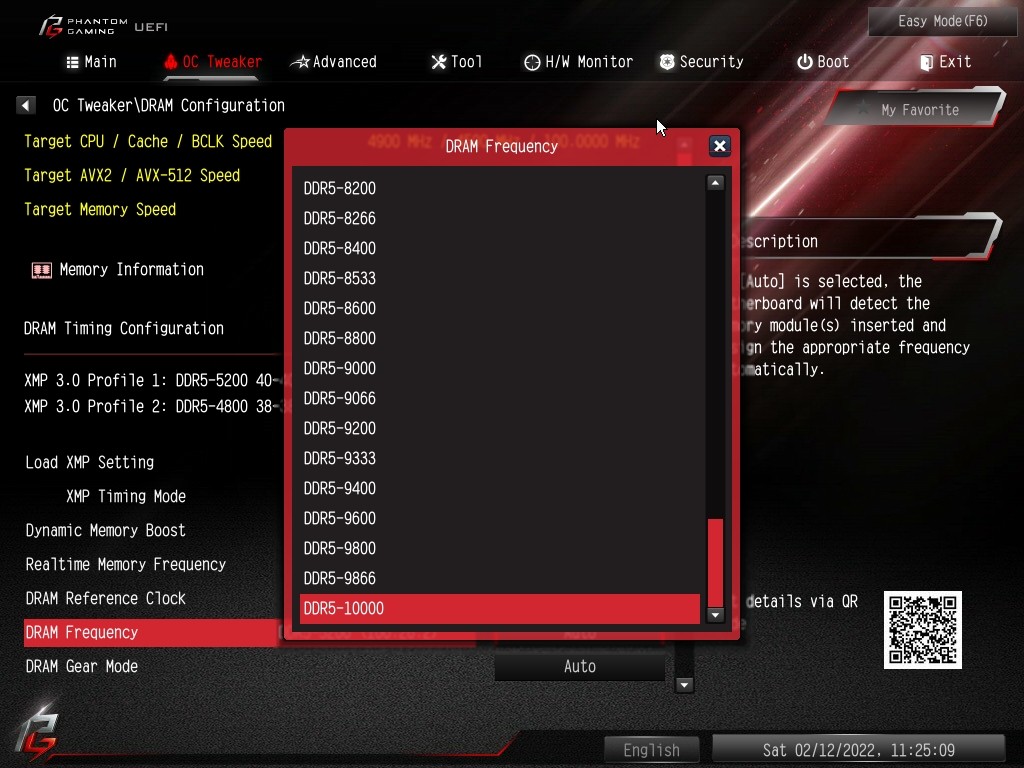The width and height of the screenshot is (1024, 768).
Task: Pick DDR5-9000
Action: click(x=500, y=368)
